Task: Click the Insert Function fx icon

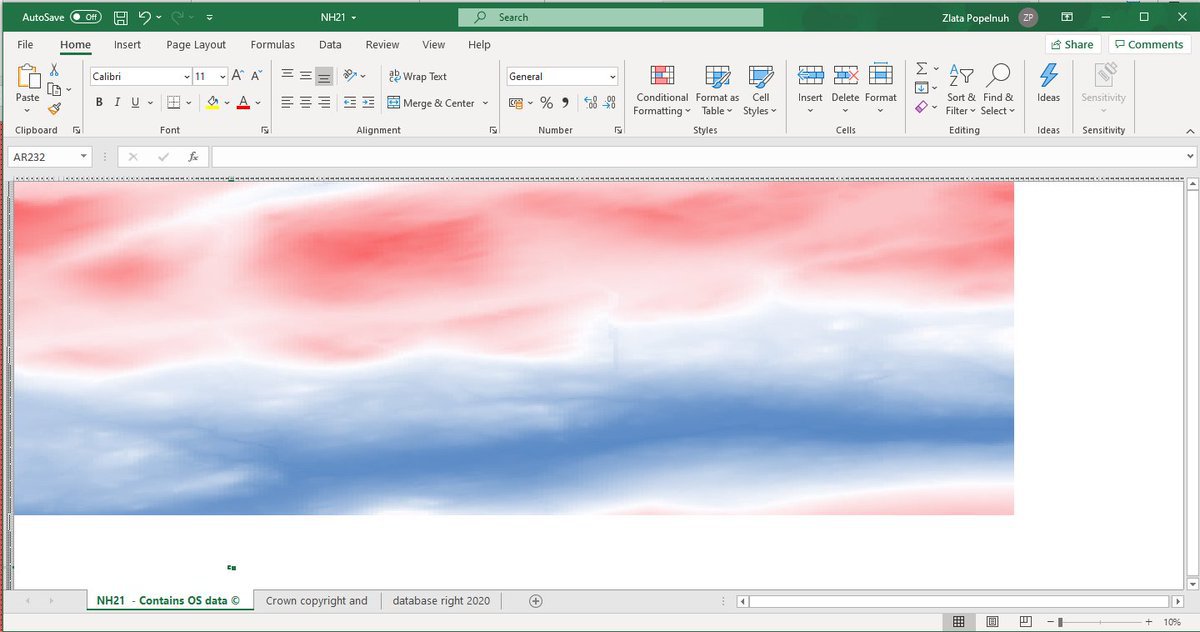Action: (x=193, y=157)
